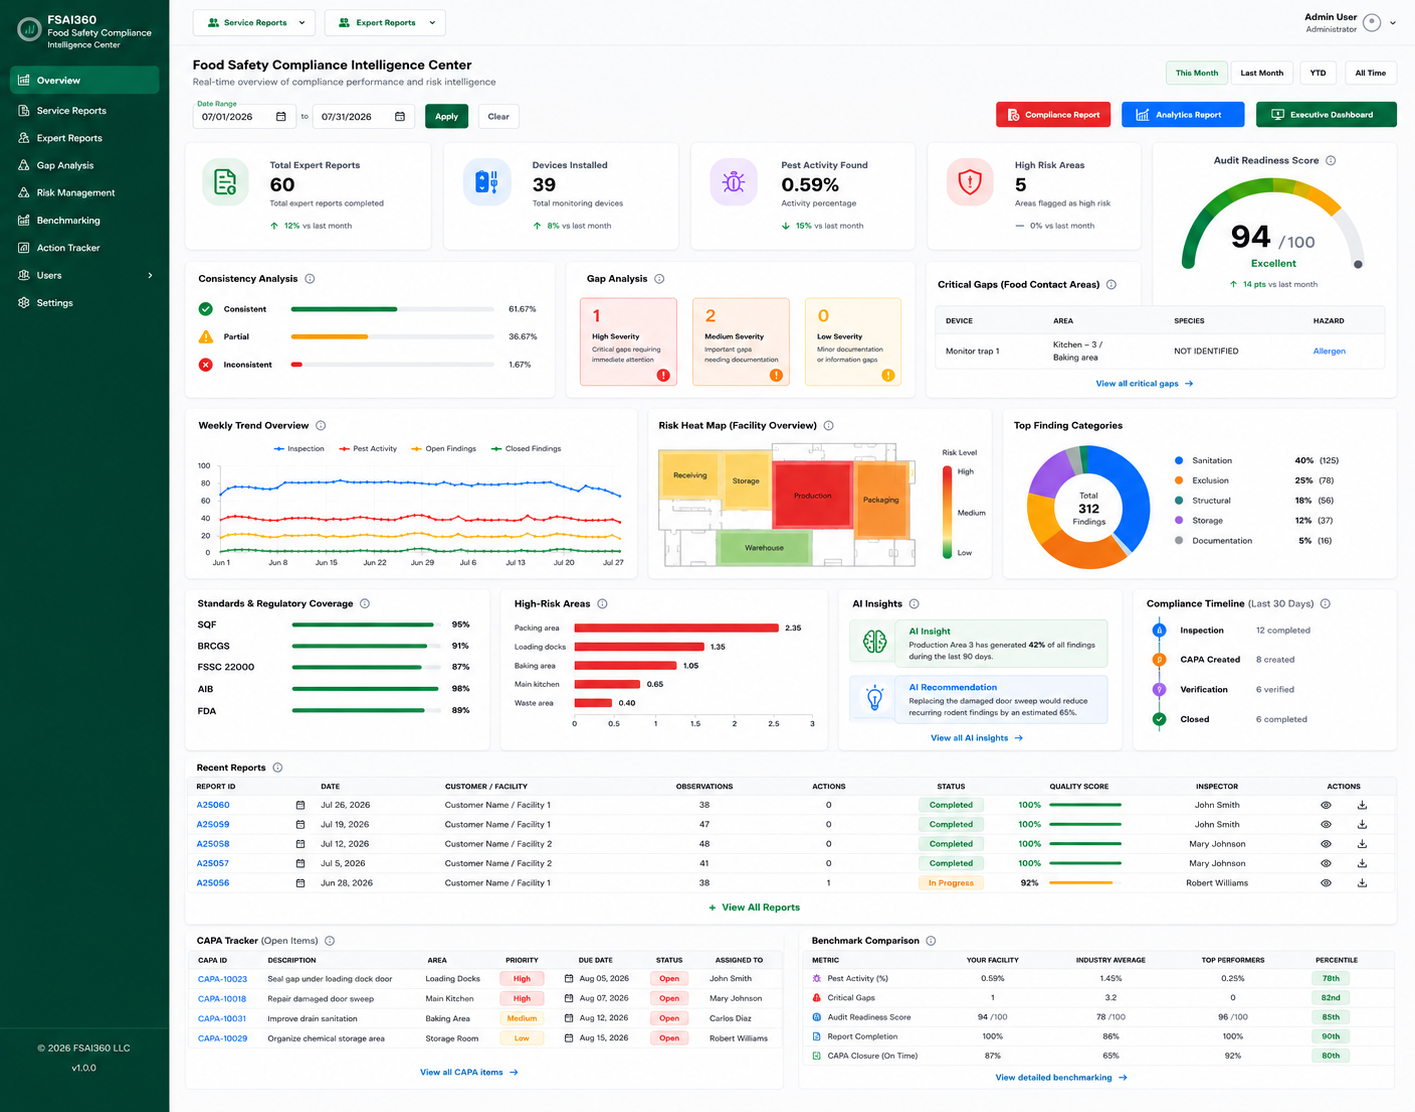This screenshot has height=1112, width=1415.
Task: Click the Pest Activity bug icon
Action: click(x=734, y=183)
